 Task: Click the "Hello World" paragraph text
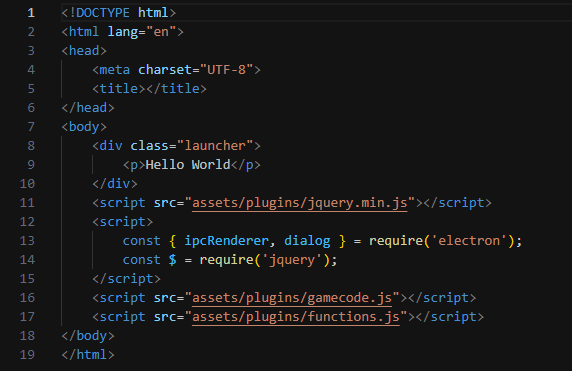(x=188, y=165)
